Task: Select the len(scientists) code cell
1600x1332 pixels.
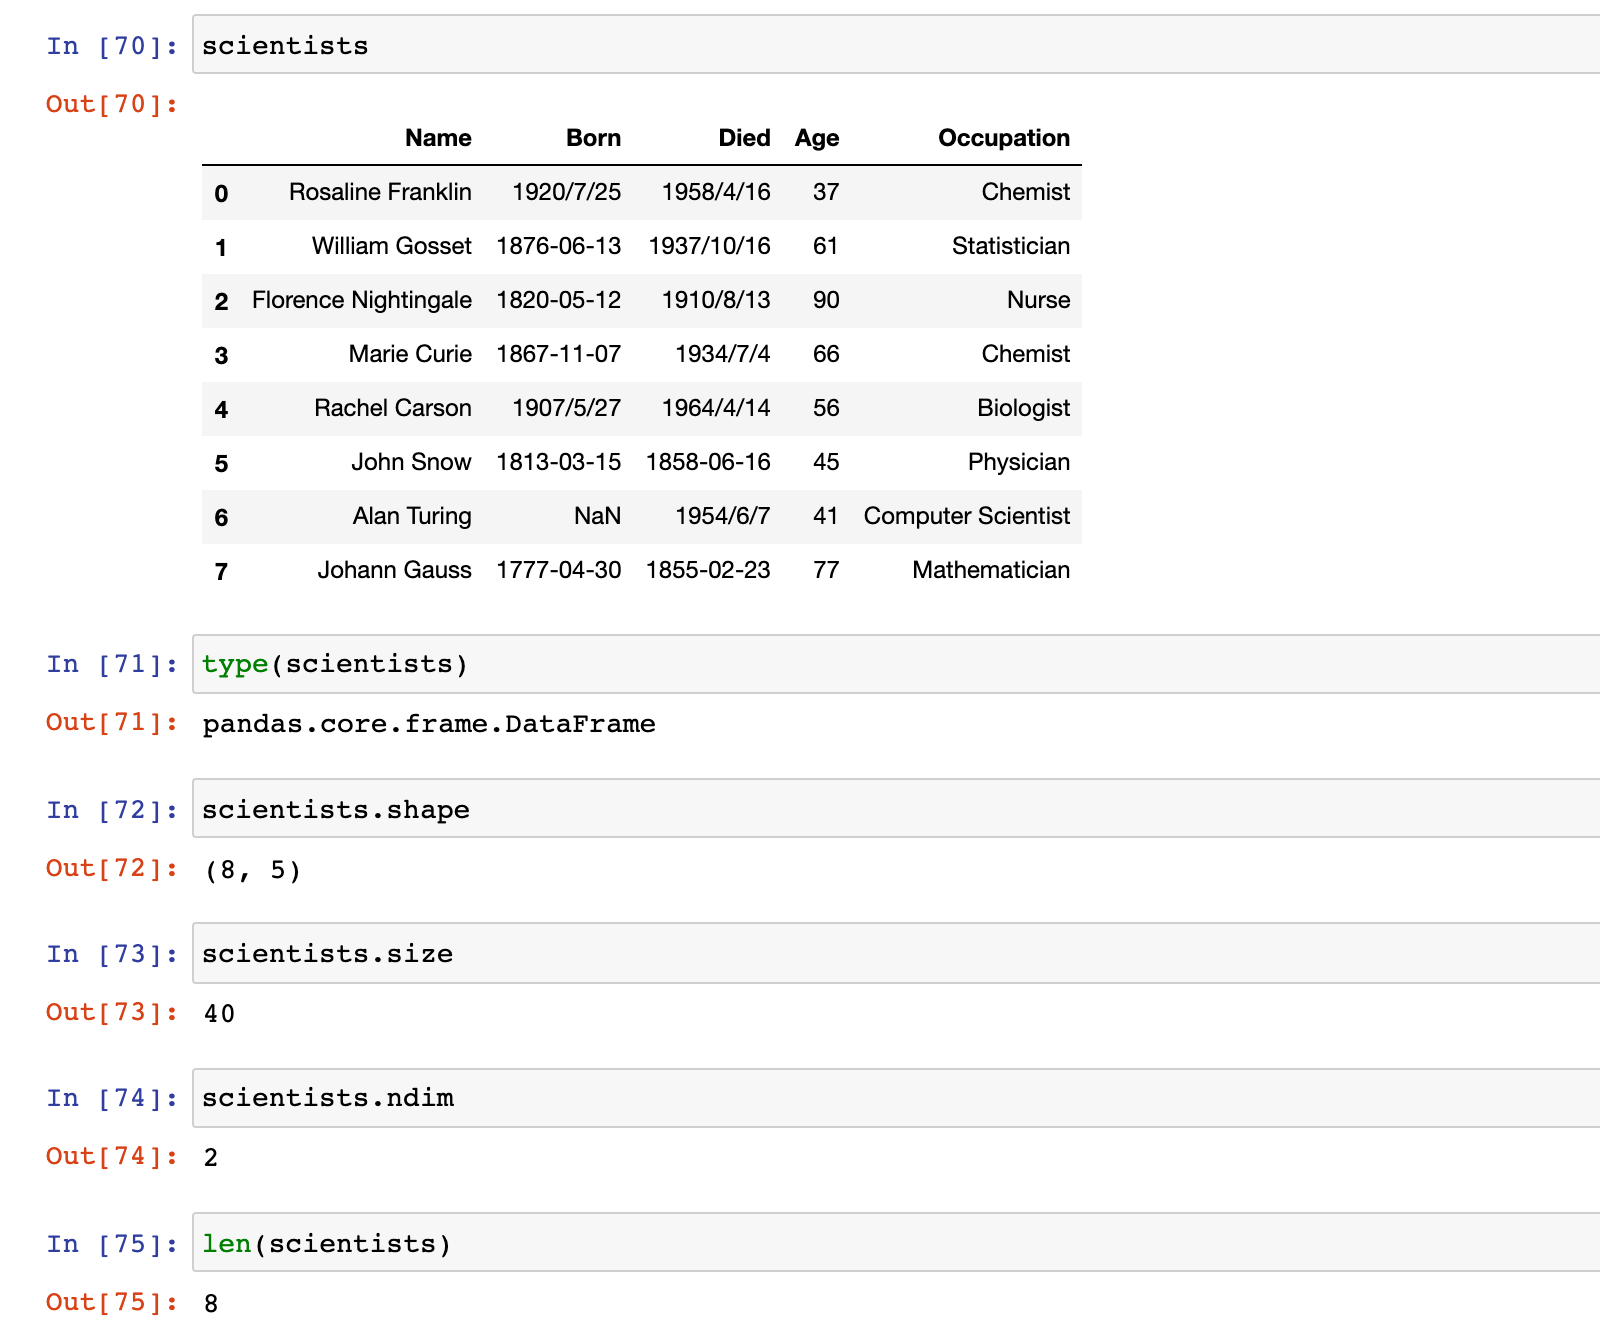Action: tap(896, 1243)
